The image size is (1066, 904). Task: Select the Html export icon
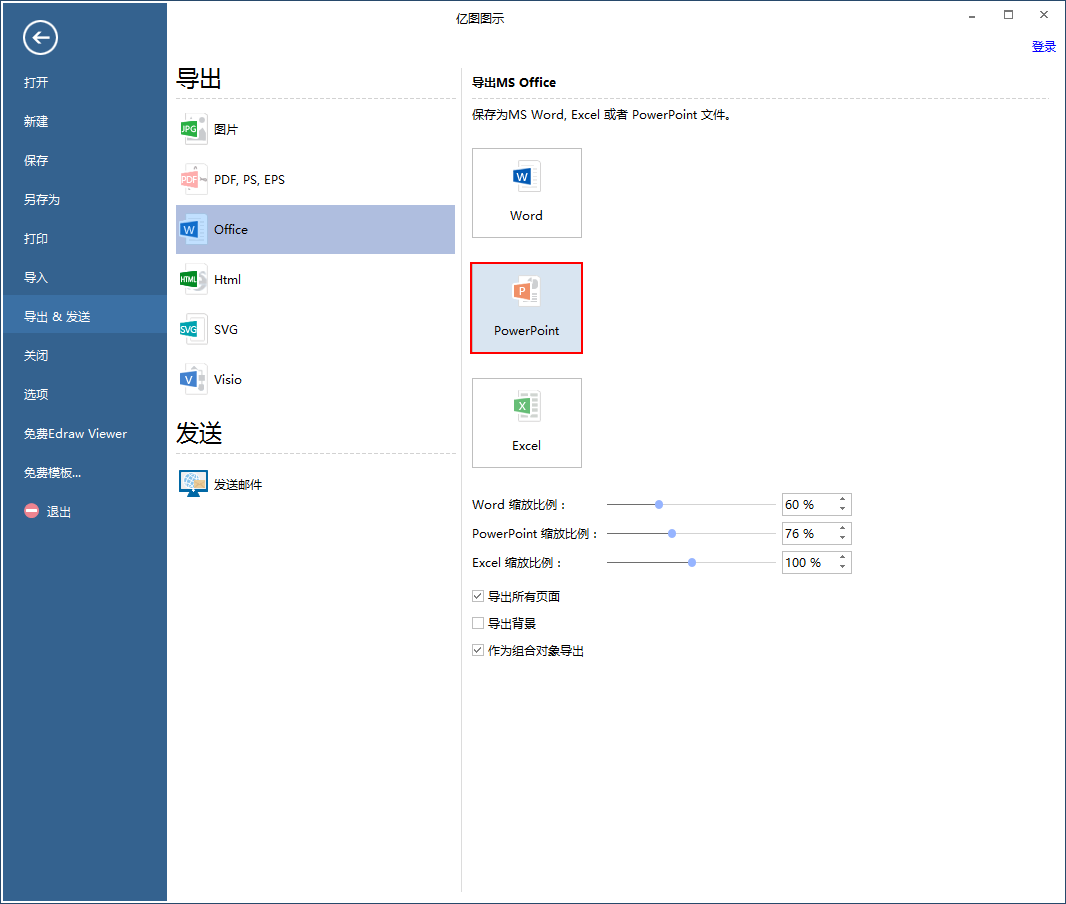[192, 280]
